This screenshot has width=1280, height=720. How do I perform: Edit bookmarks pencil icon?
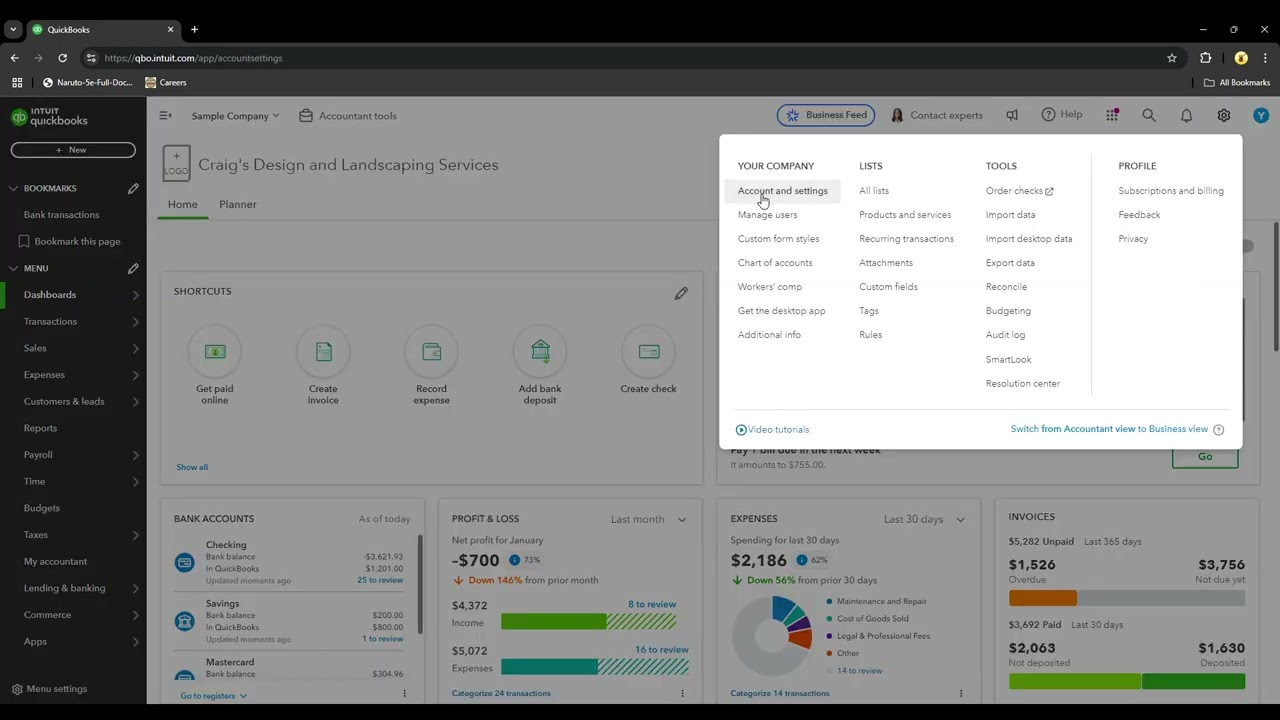coord(133,188)
